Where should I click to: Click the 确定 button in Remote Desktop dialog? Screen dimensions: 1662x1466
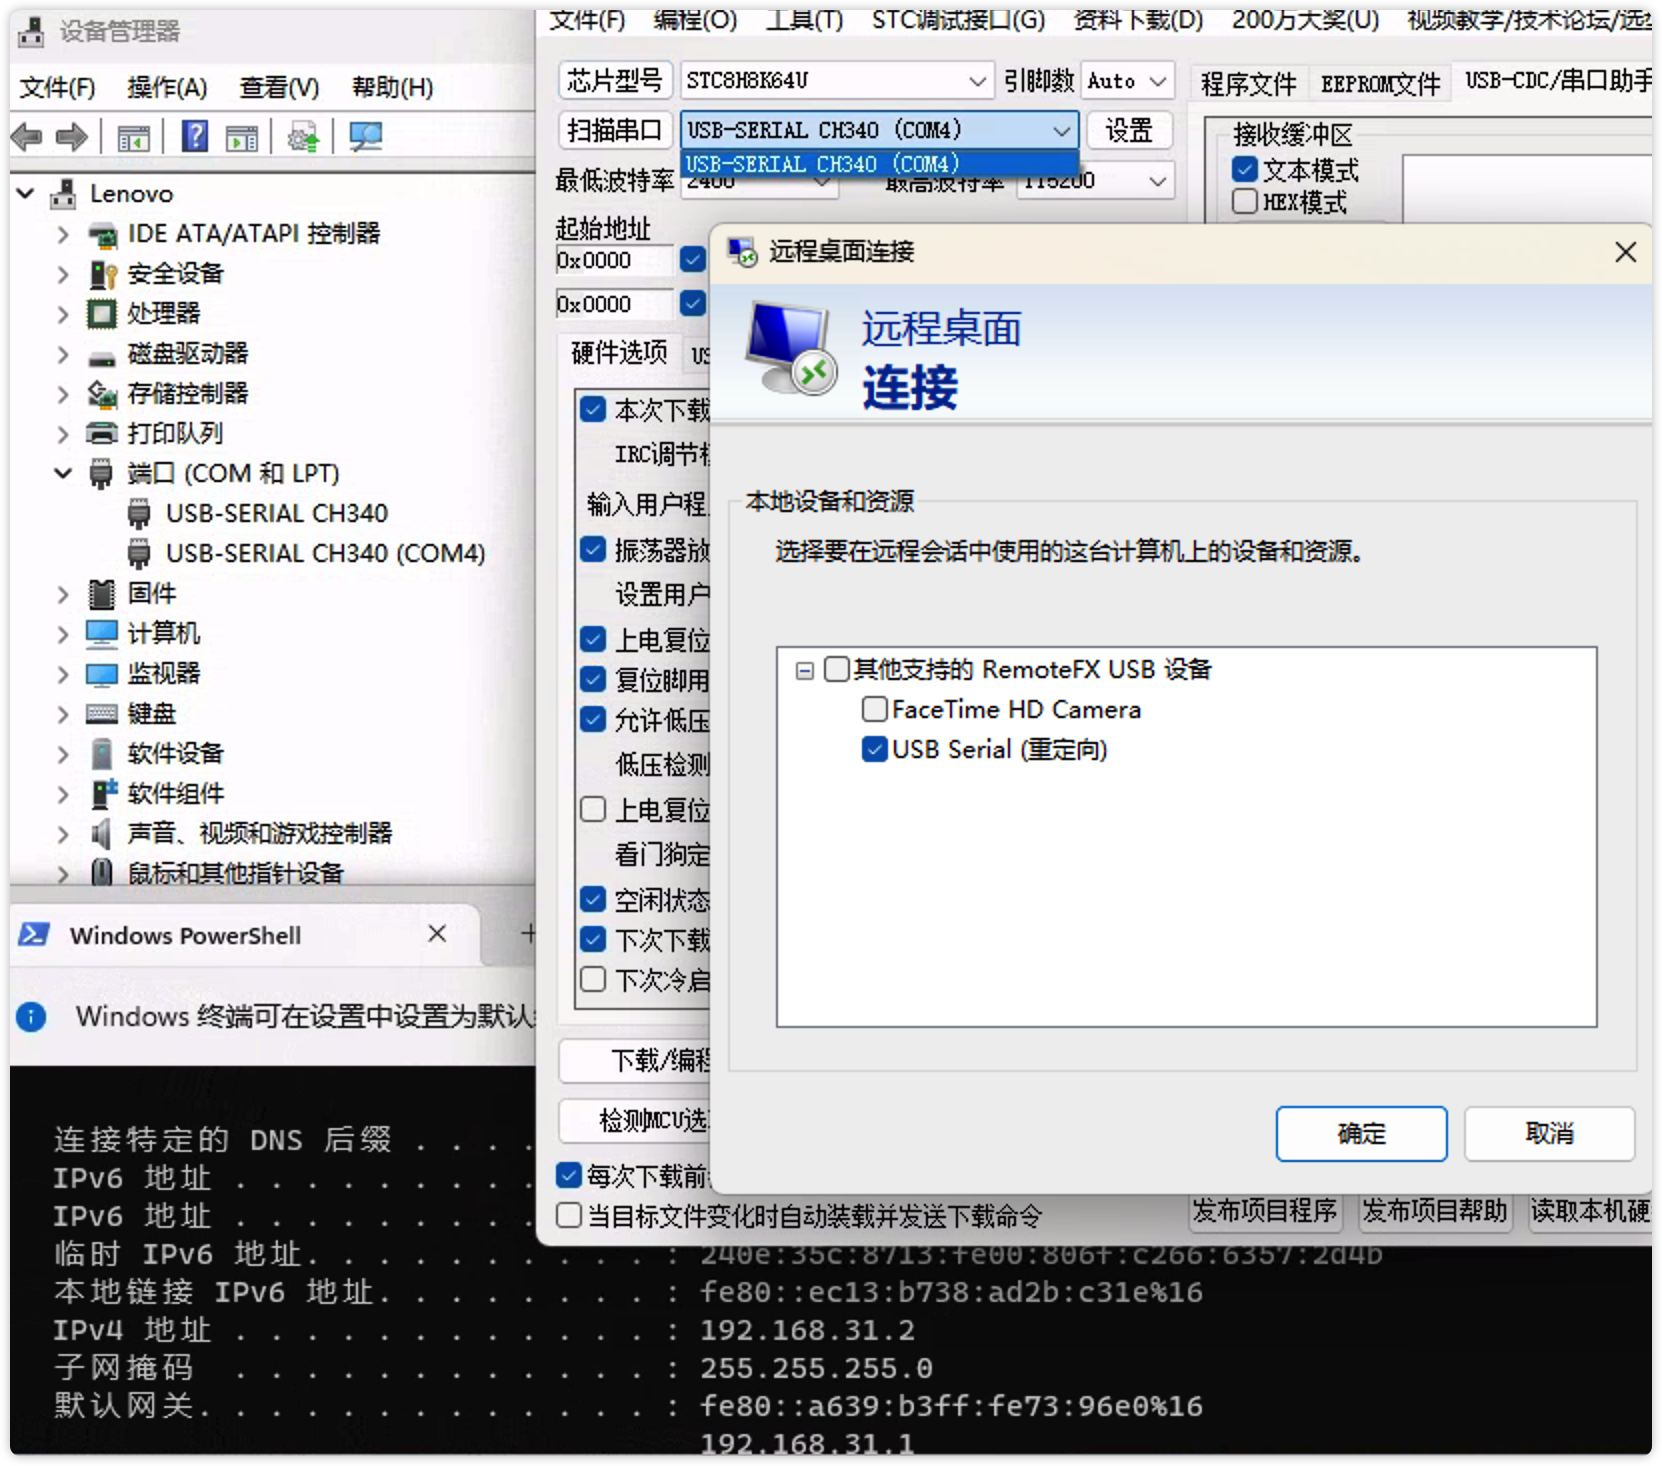1361,1133
